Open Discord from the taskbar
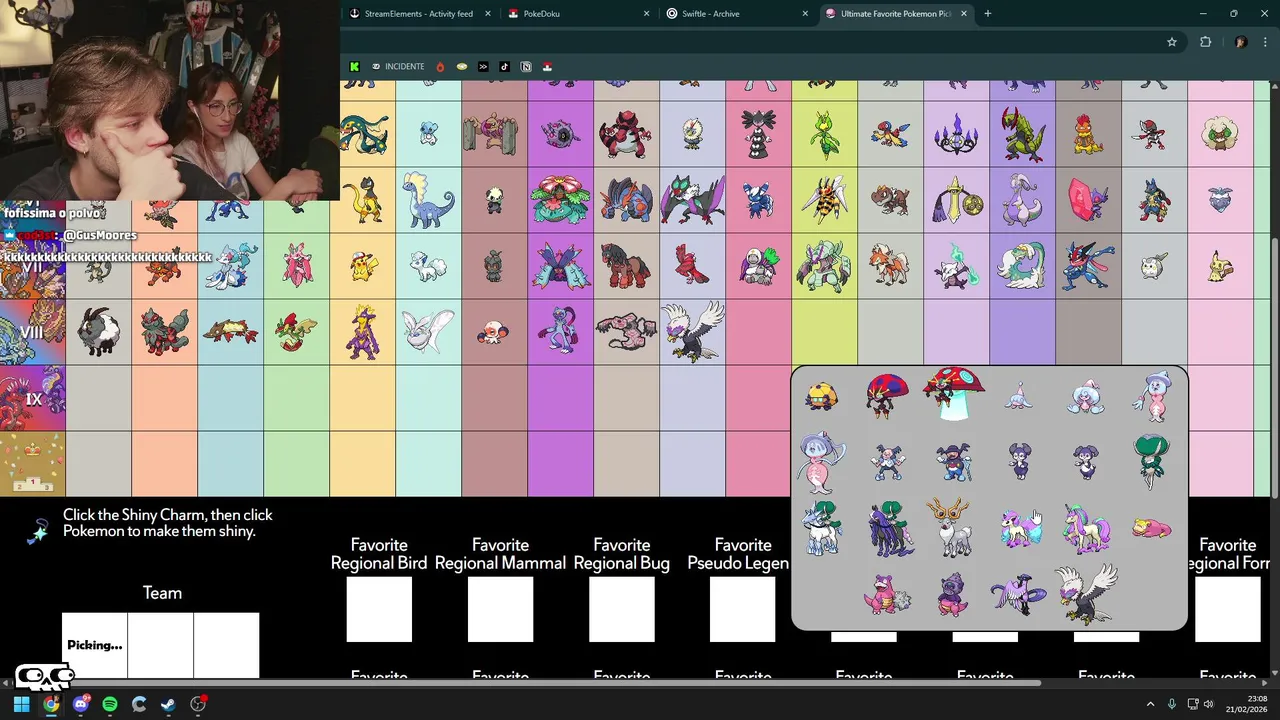This screenshot has height=720, width=1280. tap(81, 704)
